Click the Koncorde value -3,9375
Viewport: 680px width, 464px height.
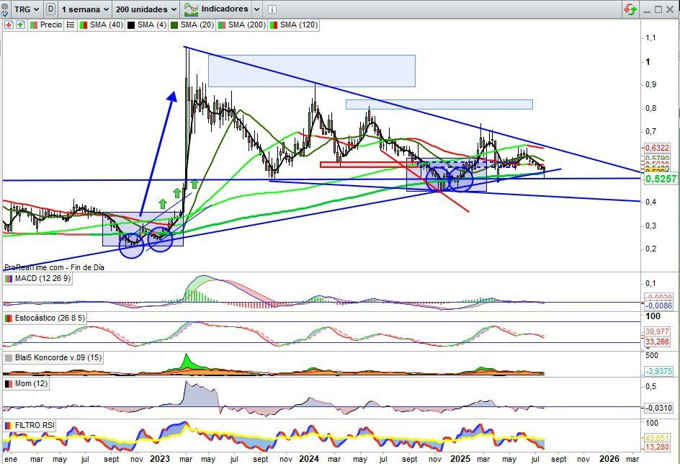point(659,372)
